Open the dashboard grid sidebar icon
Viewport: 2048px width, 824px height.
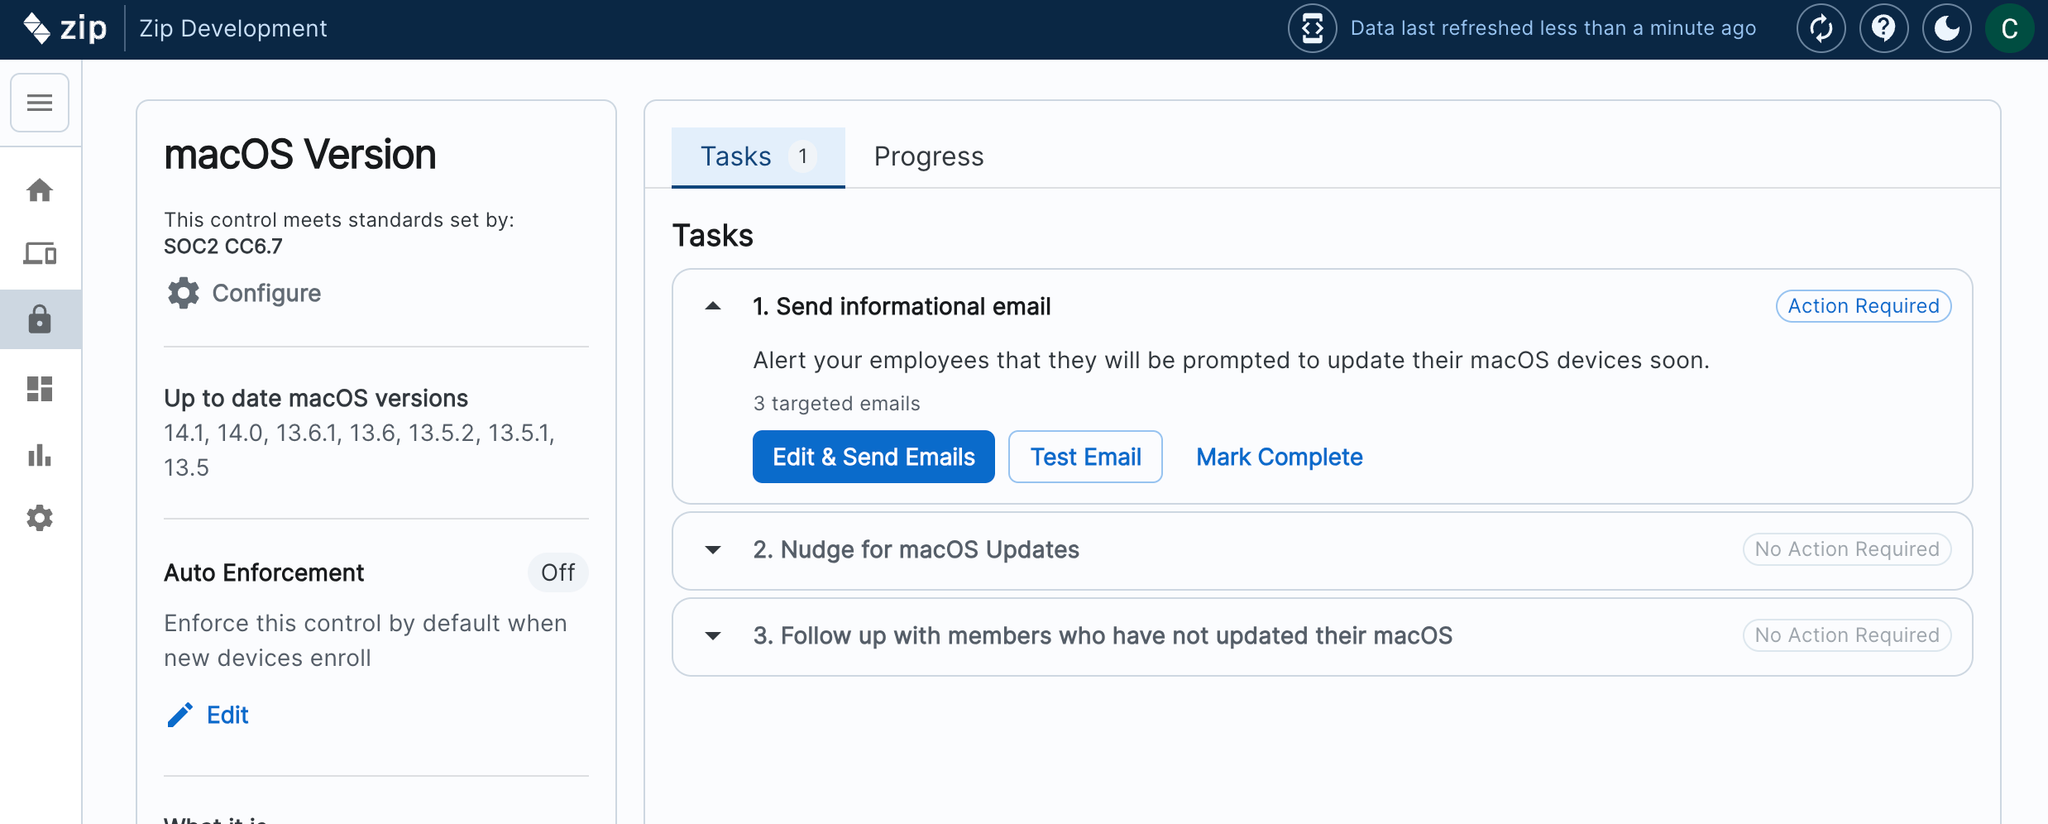[x=40, y=388]
